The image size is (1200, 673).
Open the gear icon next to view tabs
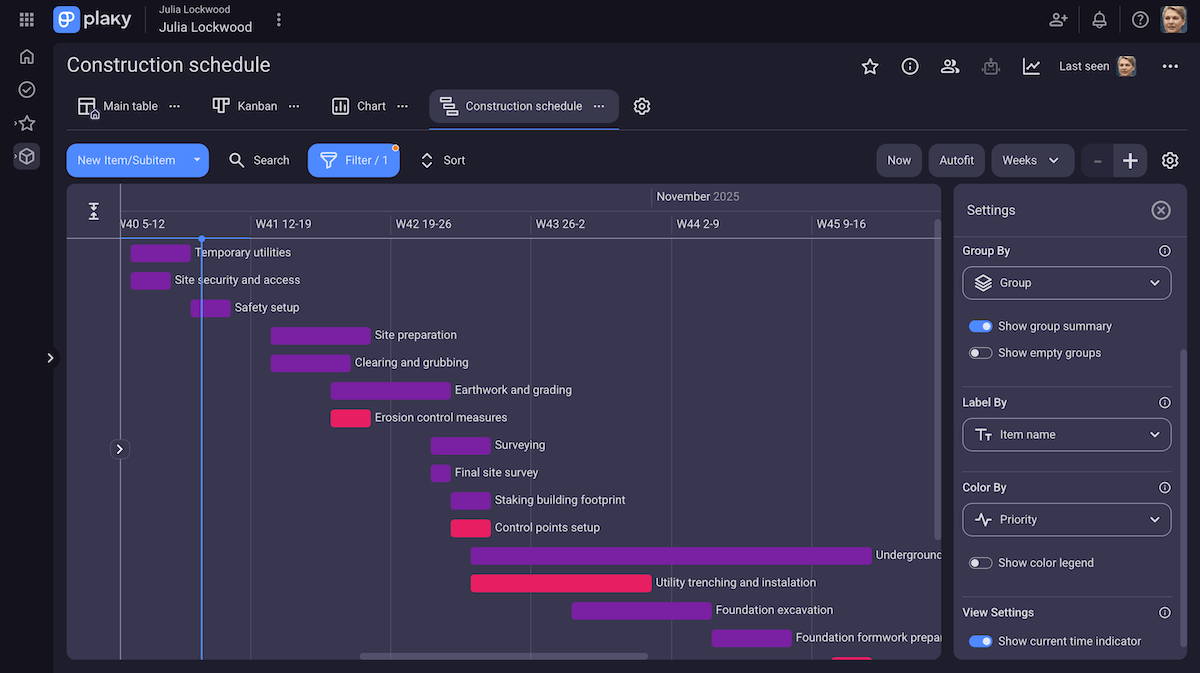tap(642, 106)
